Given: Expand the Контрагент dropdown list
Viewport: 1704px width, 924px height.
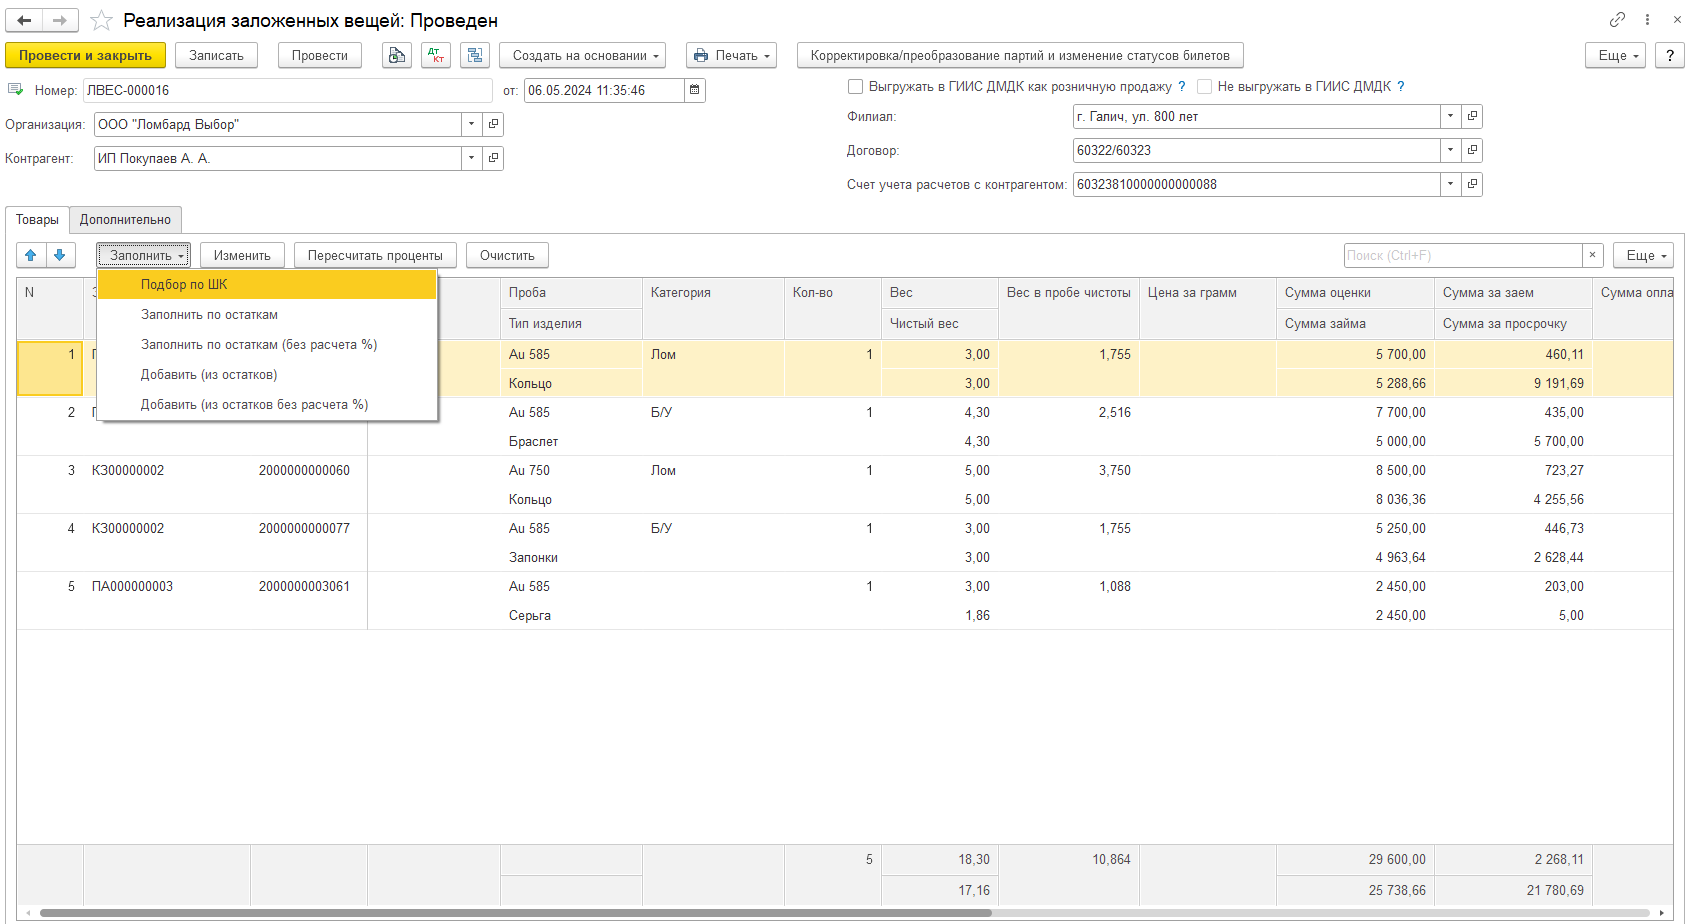Looking at the screenshot, I should pos(472,158).
